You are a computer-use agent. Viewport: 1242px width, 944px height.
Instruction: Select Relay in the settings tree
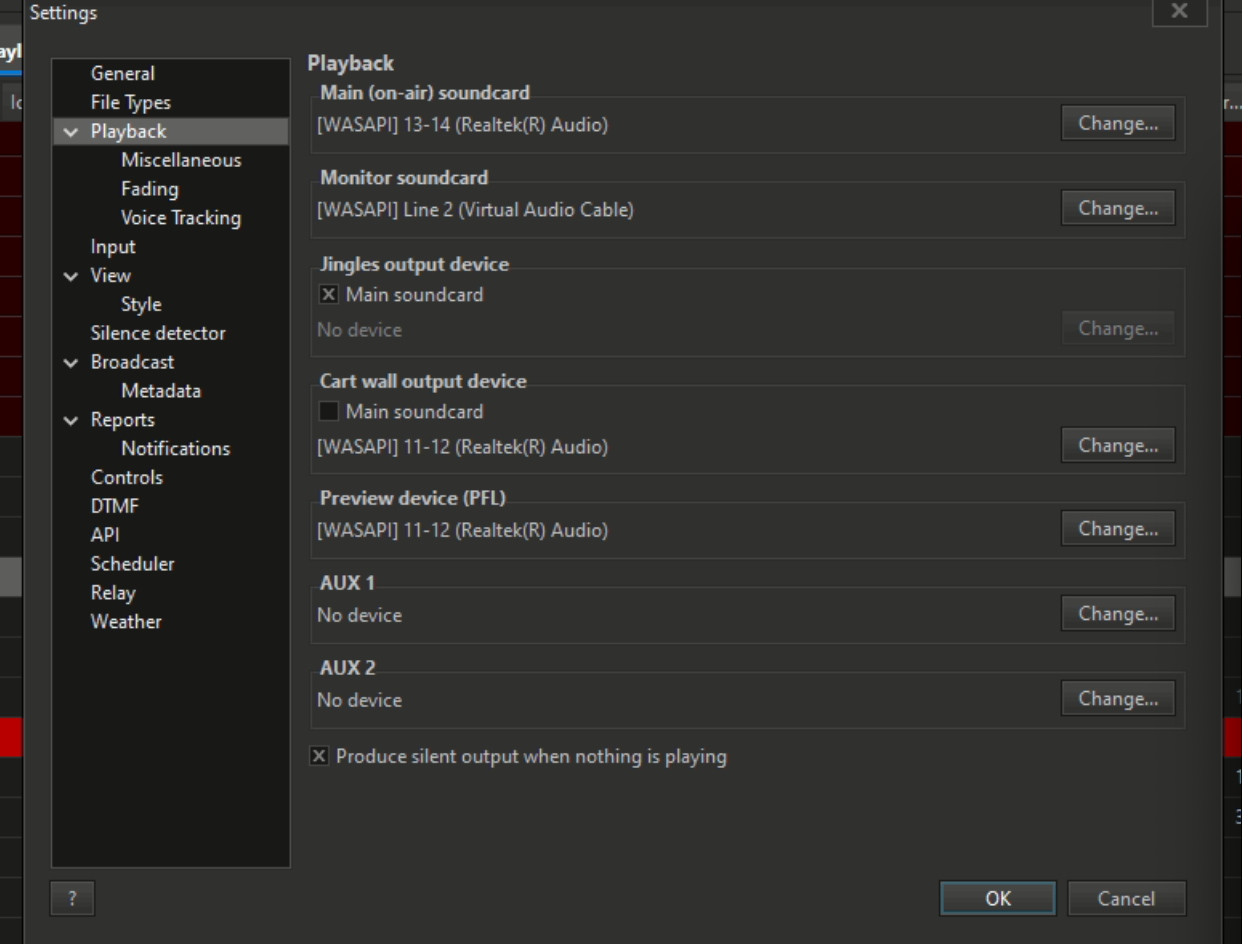(x=113, y=594)
